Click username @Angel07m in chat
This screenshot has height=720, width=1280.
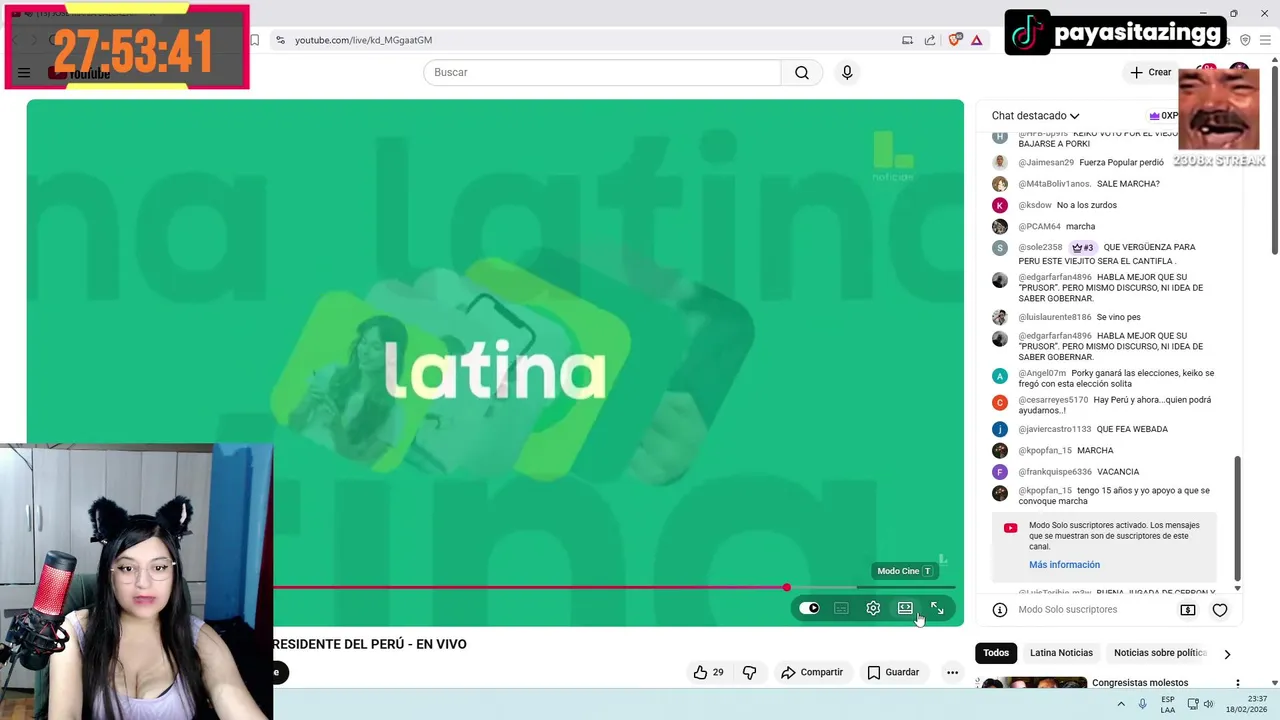[1042, 374]
